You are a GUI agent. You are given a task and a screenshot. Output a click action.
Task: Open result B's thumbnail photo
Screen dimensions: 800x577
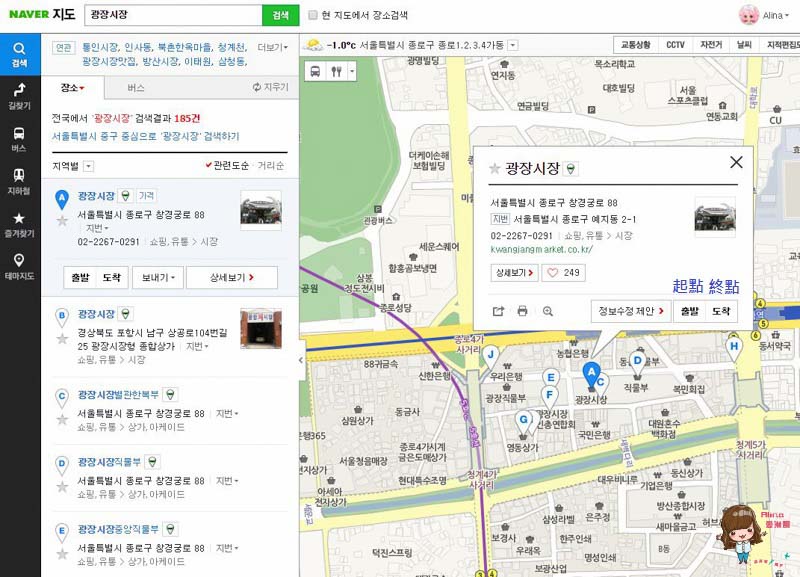(x=261, y=329)
